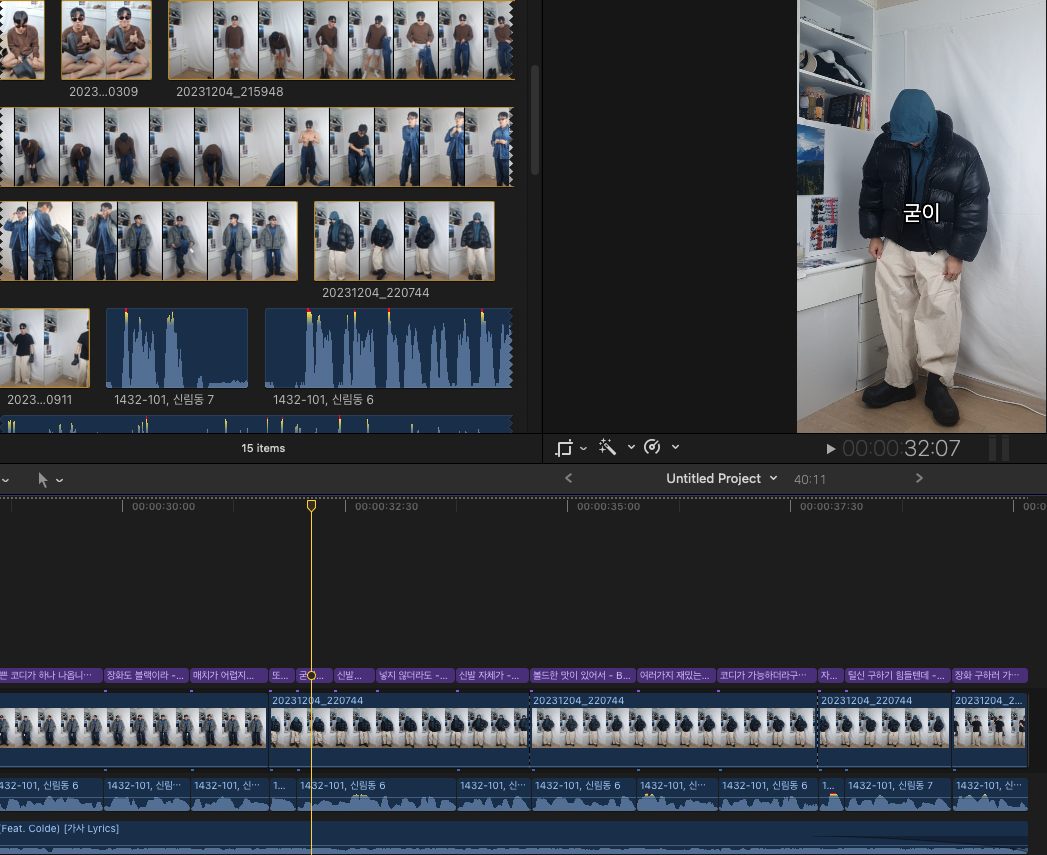Click the viewer timecode 00:00:32:07
The width and height of the screenshot is (1047, 855).
(901, 448)
